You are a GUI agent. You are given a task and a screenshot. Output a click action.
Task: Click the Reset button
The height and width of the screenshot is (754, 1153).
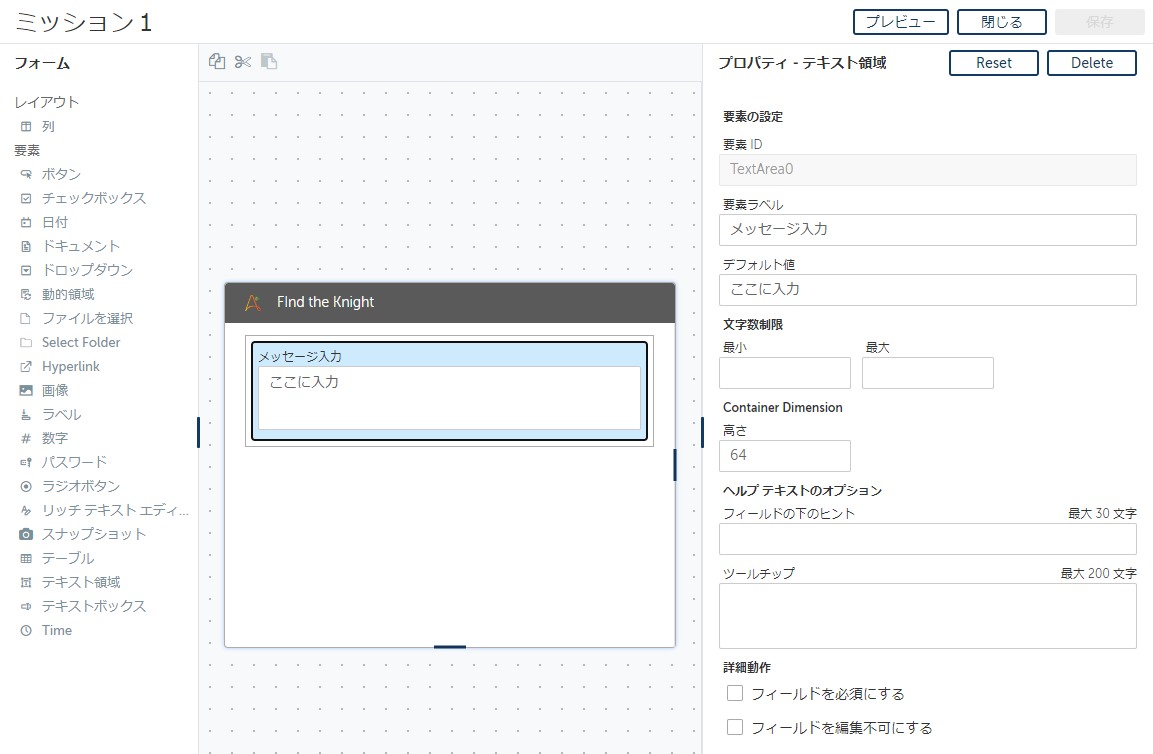(x=993, y=63)
